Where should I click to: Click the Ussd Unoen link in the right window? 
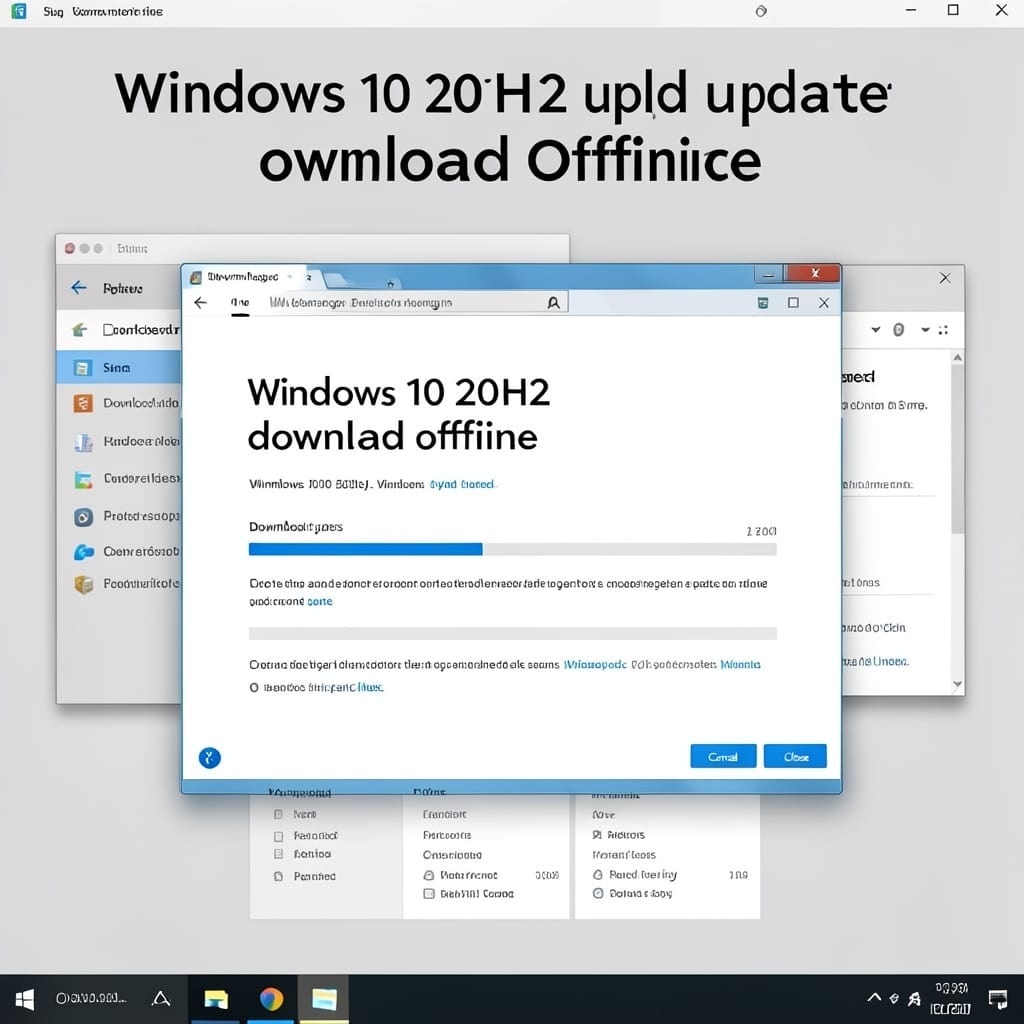(x=877, y=662)
